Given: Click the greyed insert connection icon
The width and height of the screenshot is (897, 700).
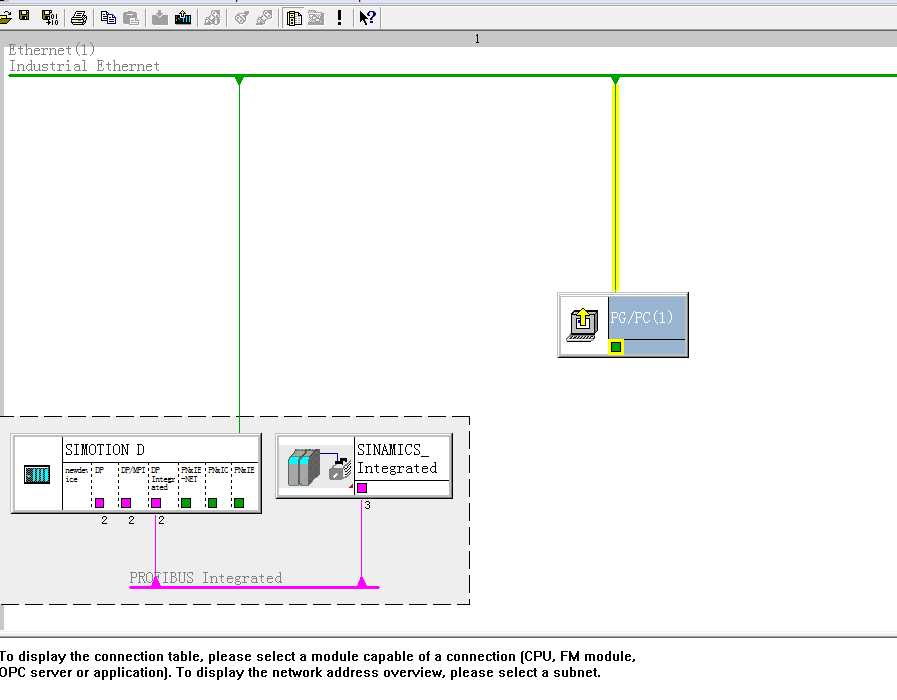Looking at the screenshot, I should [x=212, y=18].
